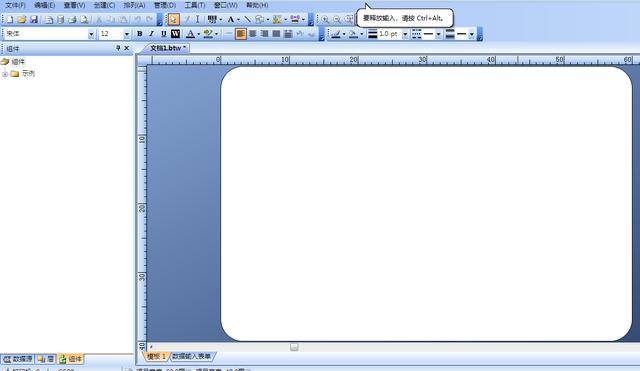Create a new document from toolbar
The image size is (640, 371).
tap(10, 19)
